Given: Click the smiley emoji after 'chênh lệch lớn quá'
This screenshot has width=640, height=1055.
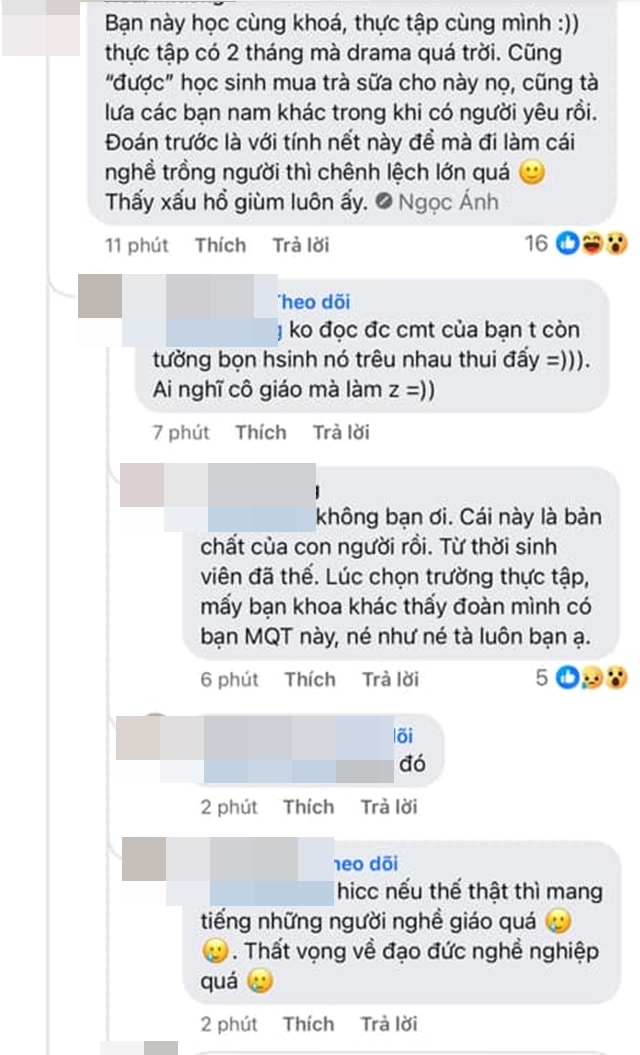Looking at the screenshot, I should pyautogui.click(x=532, y=172).
